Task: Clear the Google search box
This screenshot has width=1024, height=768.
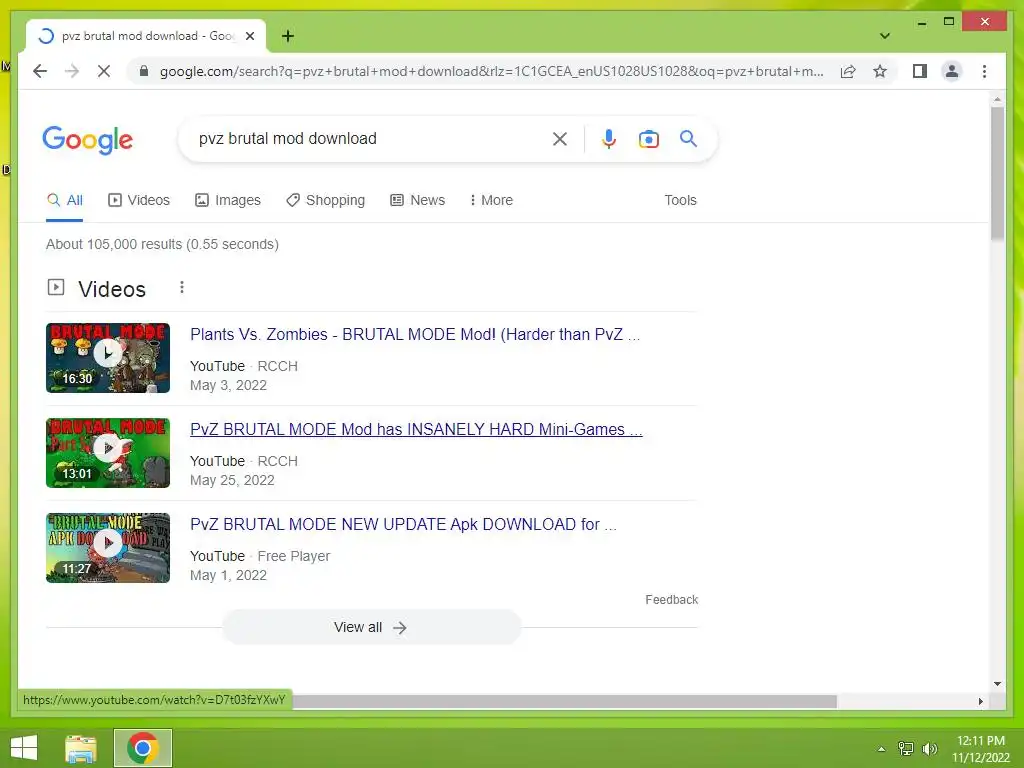Action: [560, 138]
